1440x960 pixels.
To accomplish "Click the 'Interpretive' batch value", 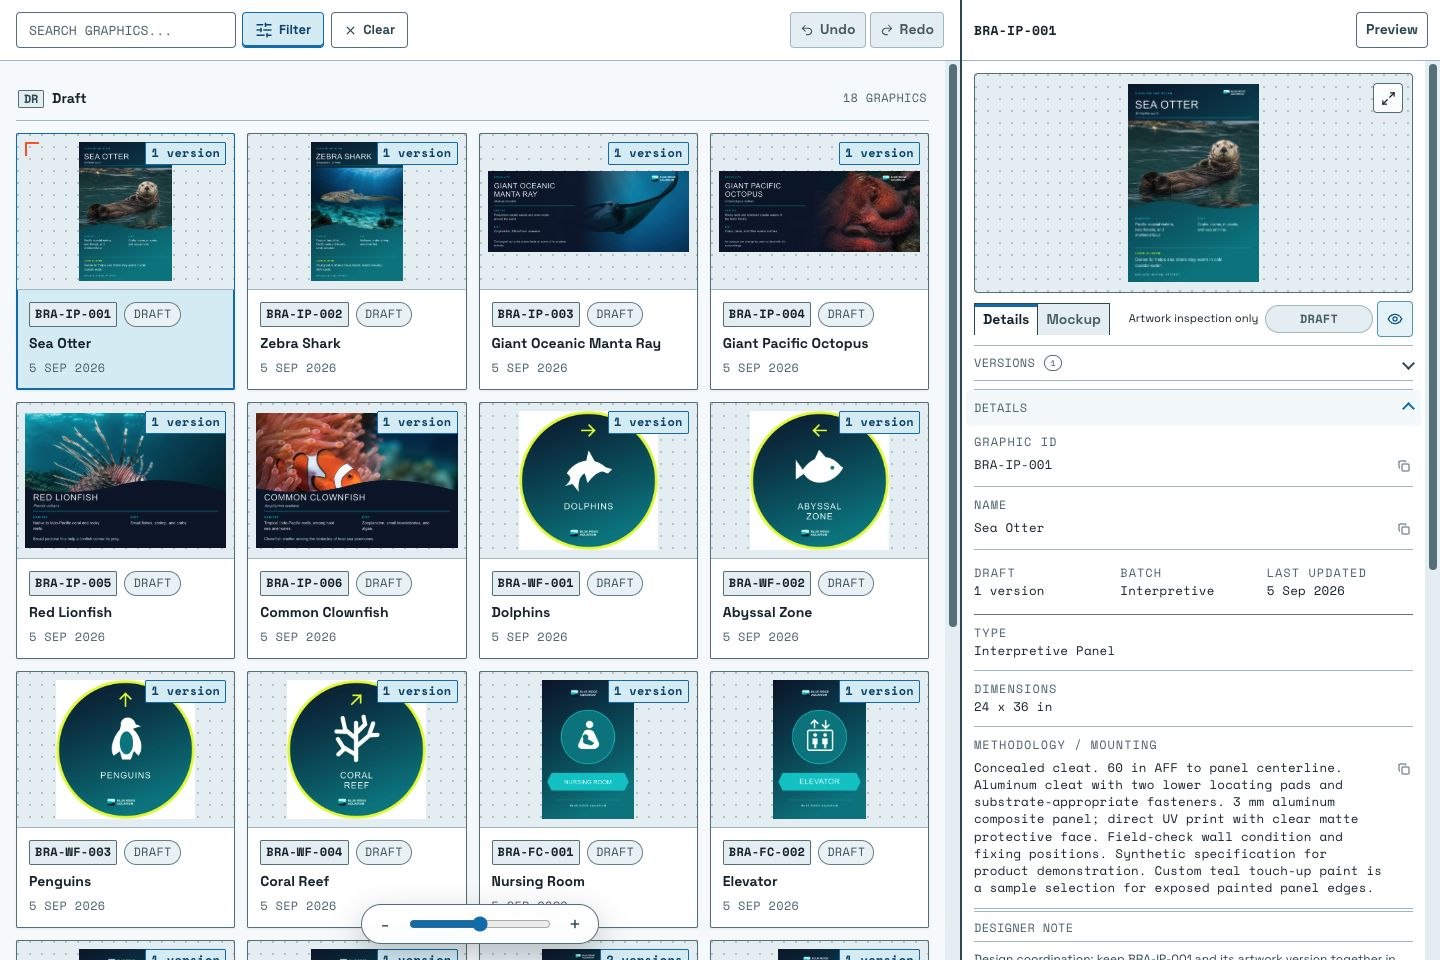I will (x=1167, y=591).
